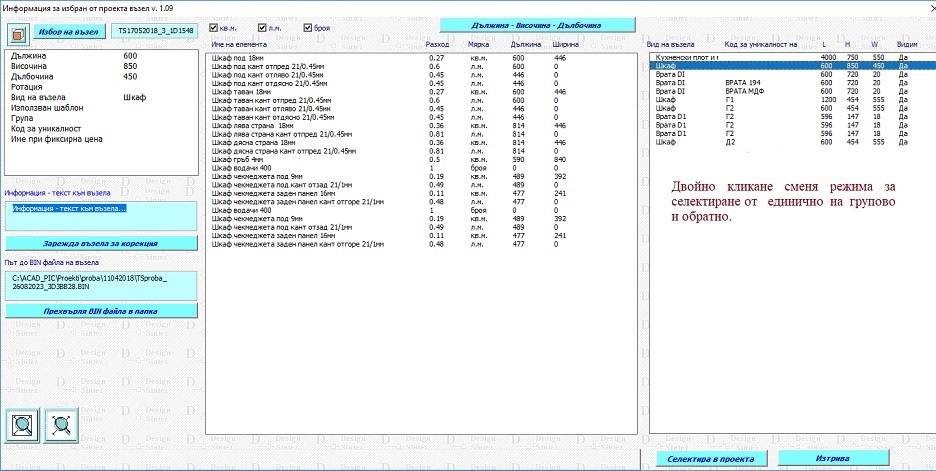Toggle the л.м. checkbox

(x=261, y=27)
